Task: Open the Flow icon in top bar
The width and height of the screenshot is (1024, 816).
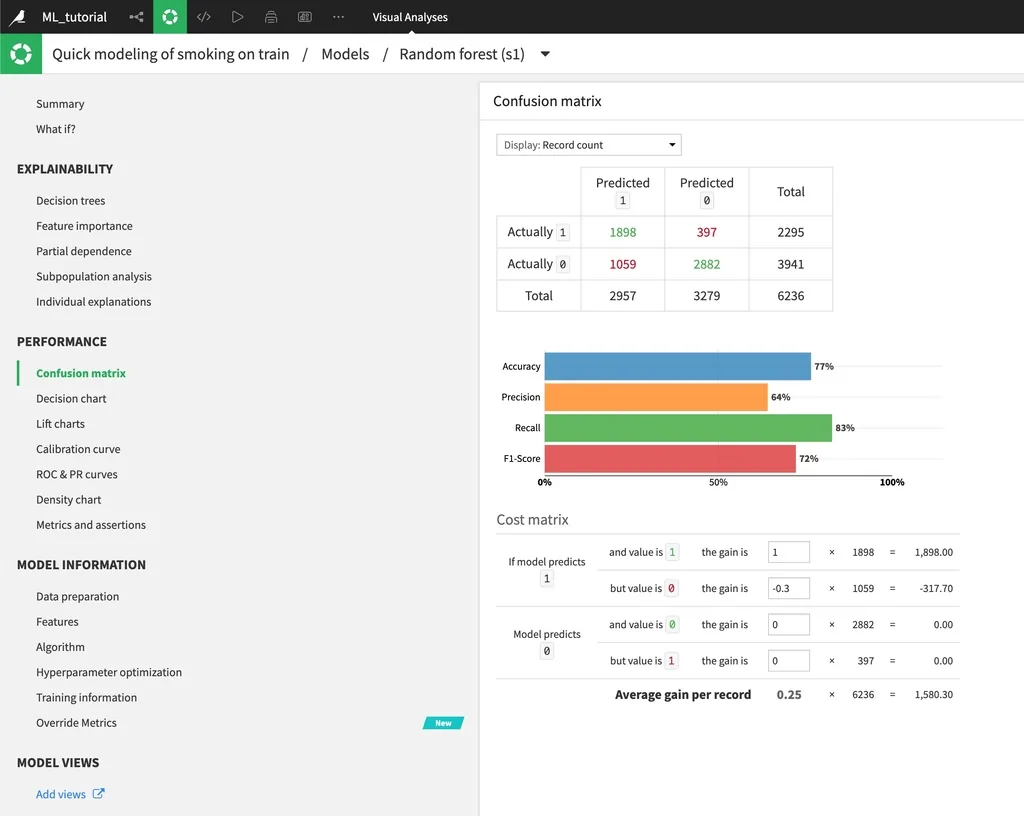Action: coord(136,17)
